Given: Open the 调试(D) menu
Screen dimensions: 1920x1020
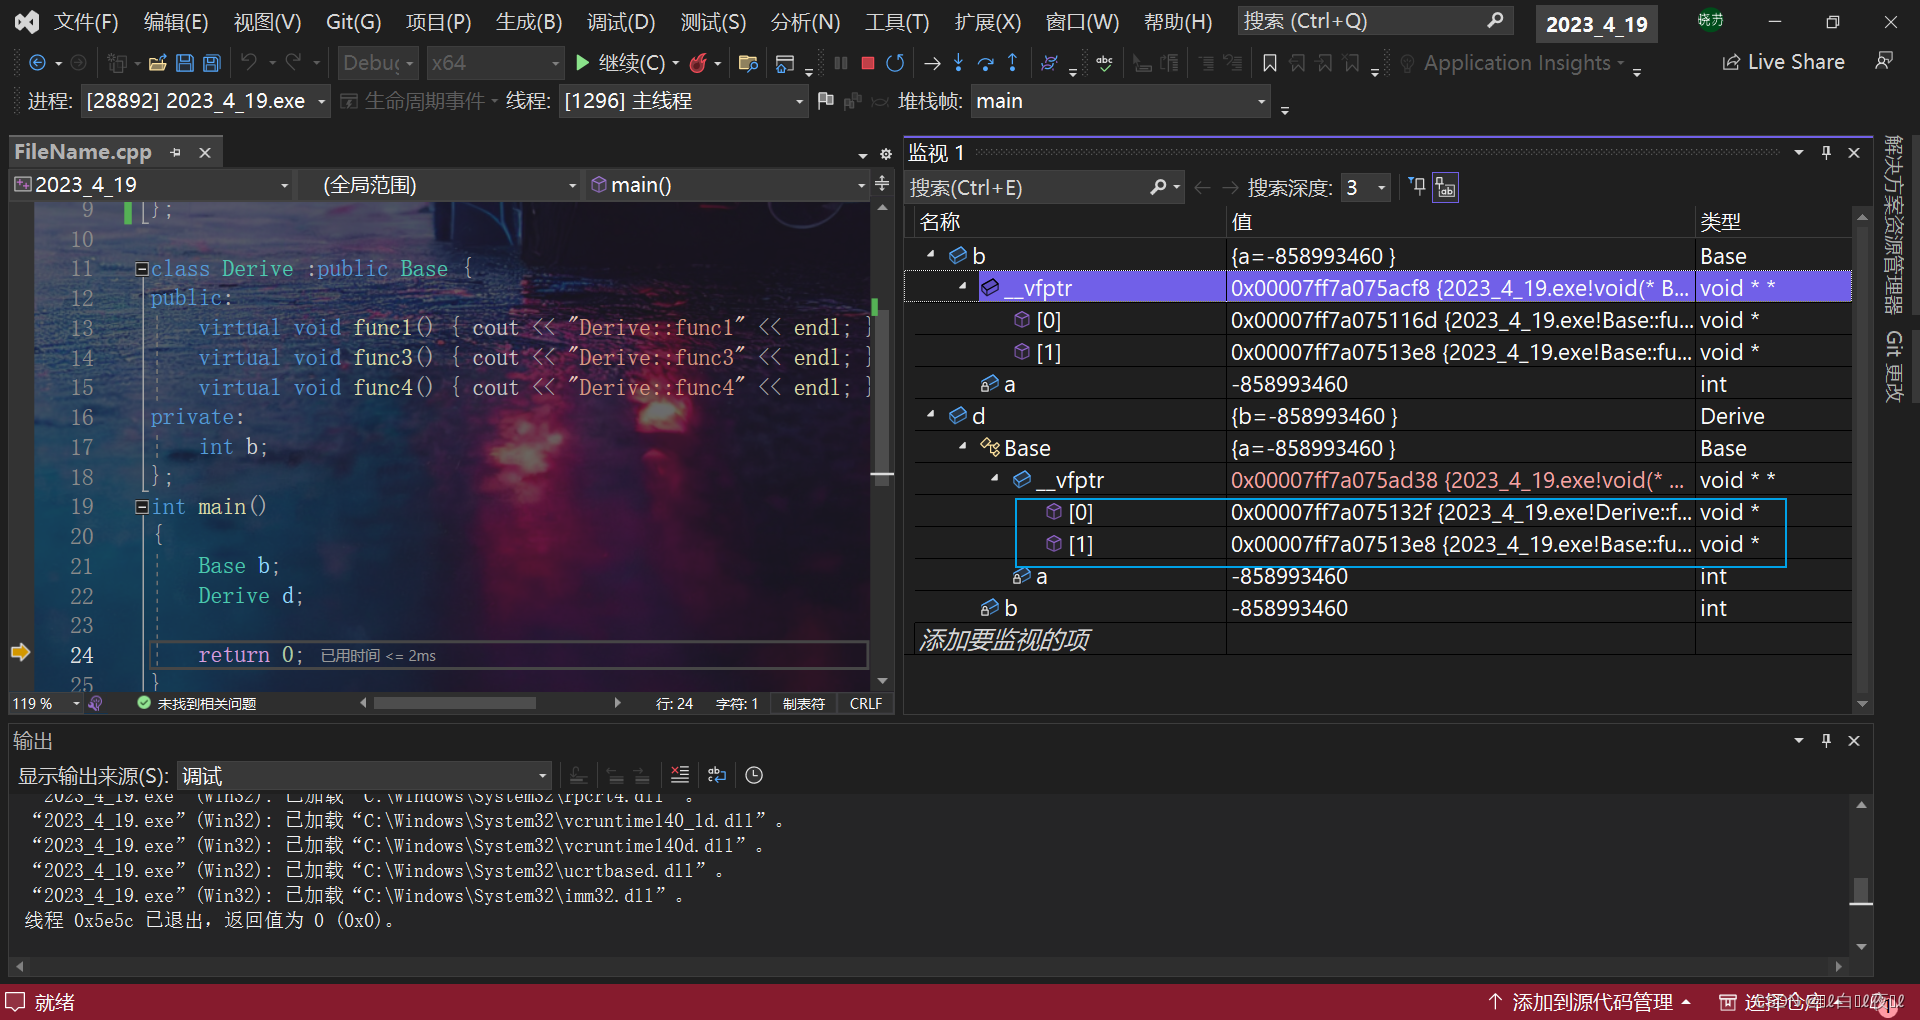Looking at the screenshot, I should click(x=620, y=22).
